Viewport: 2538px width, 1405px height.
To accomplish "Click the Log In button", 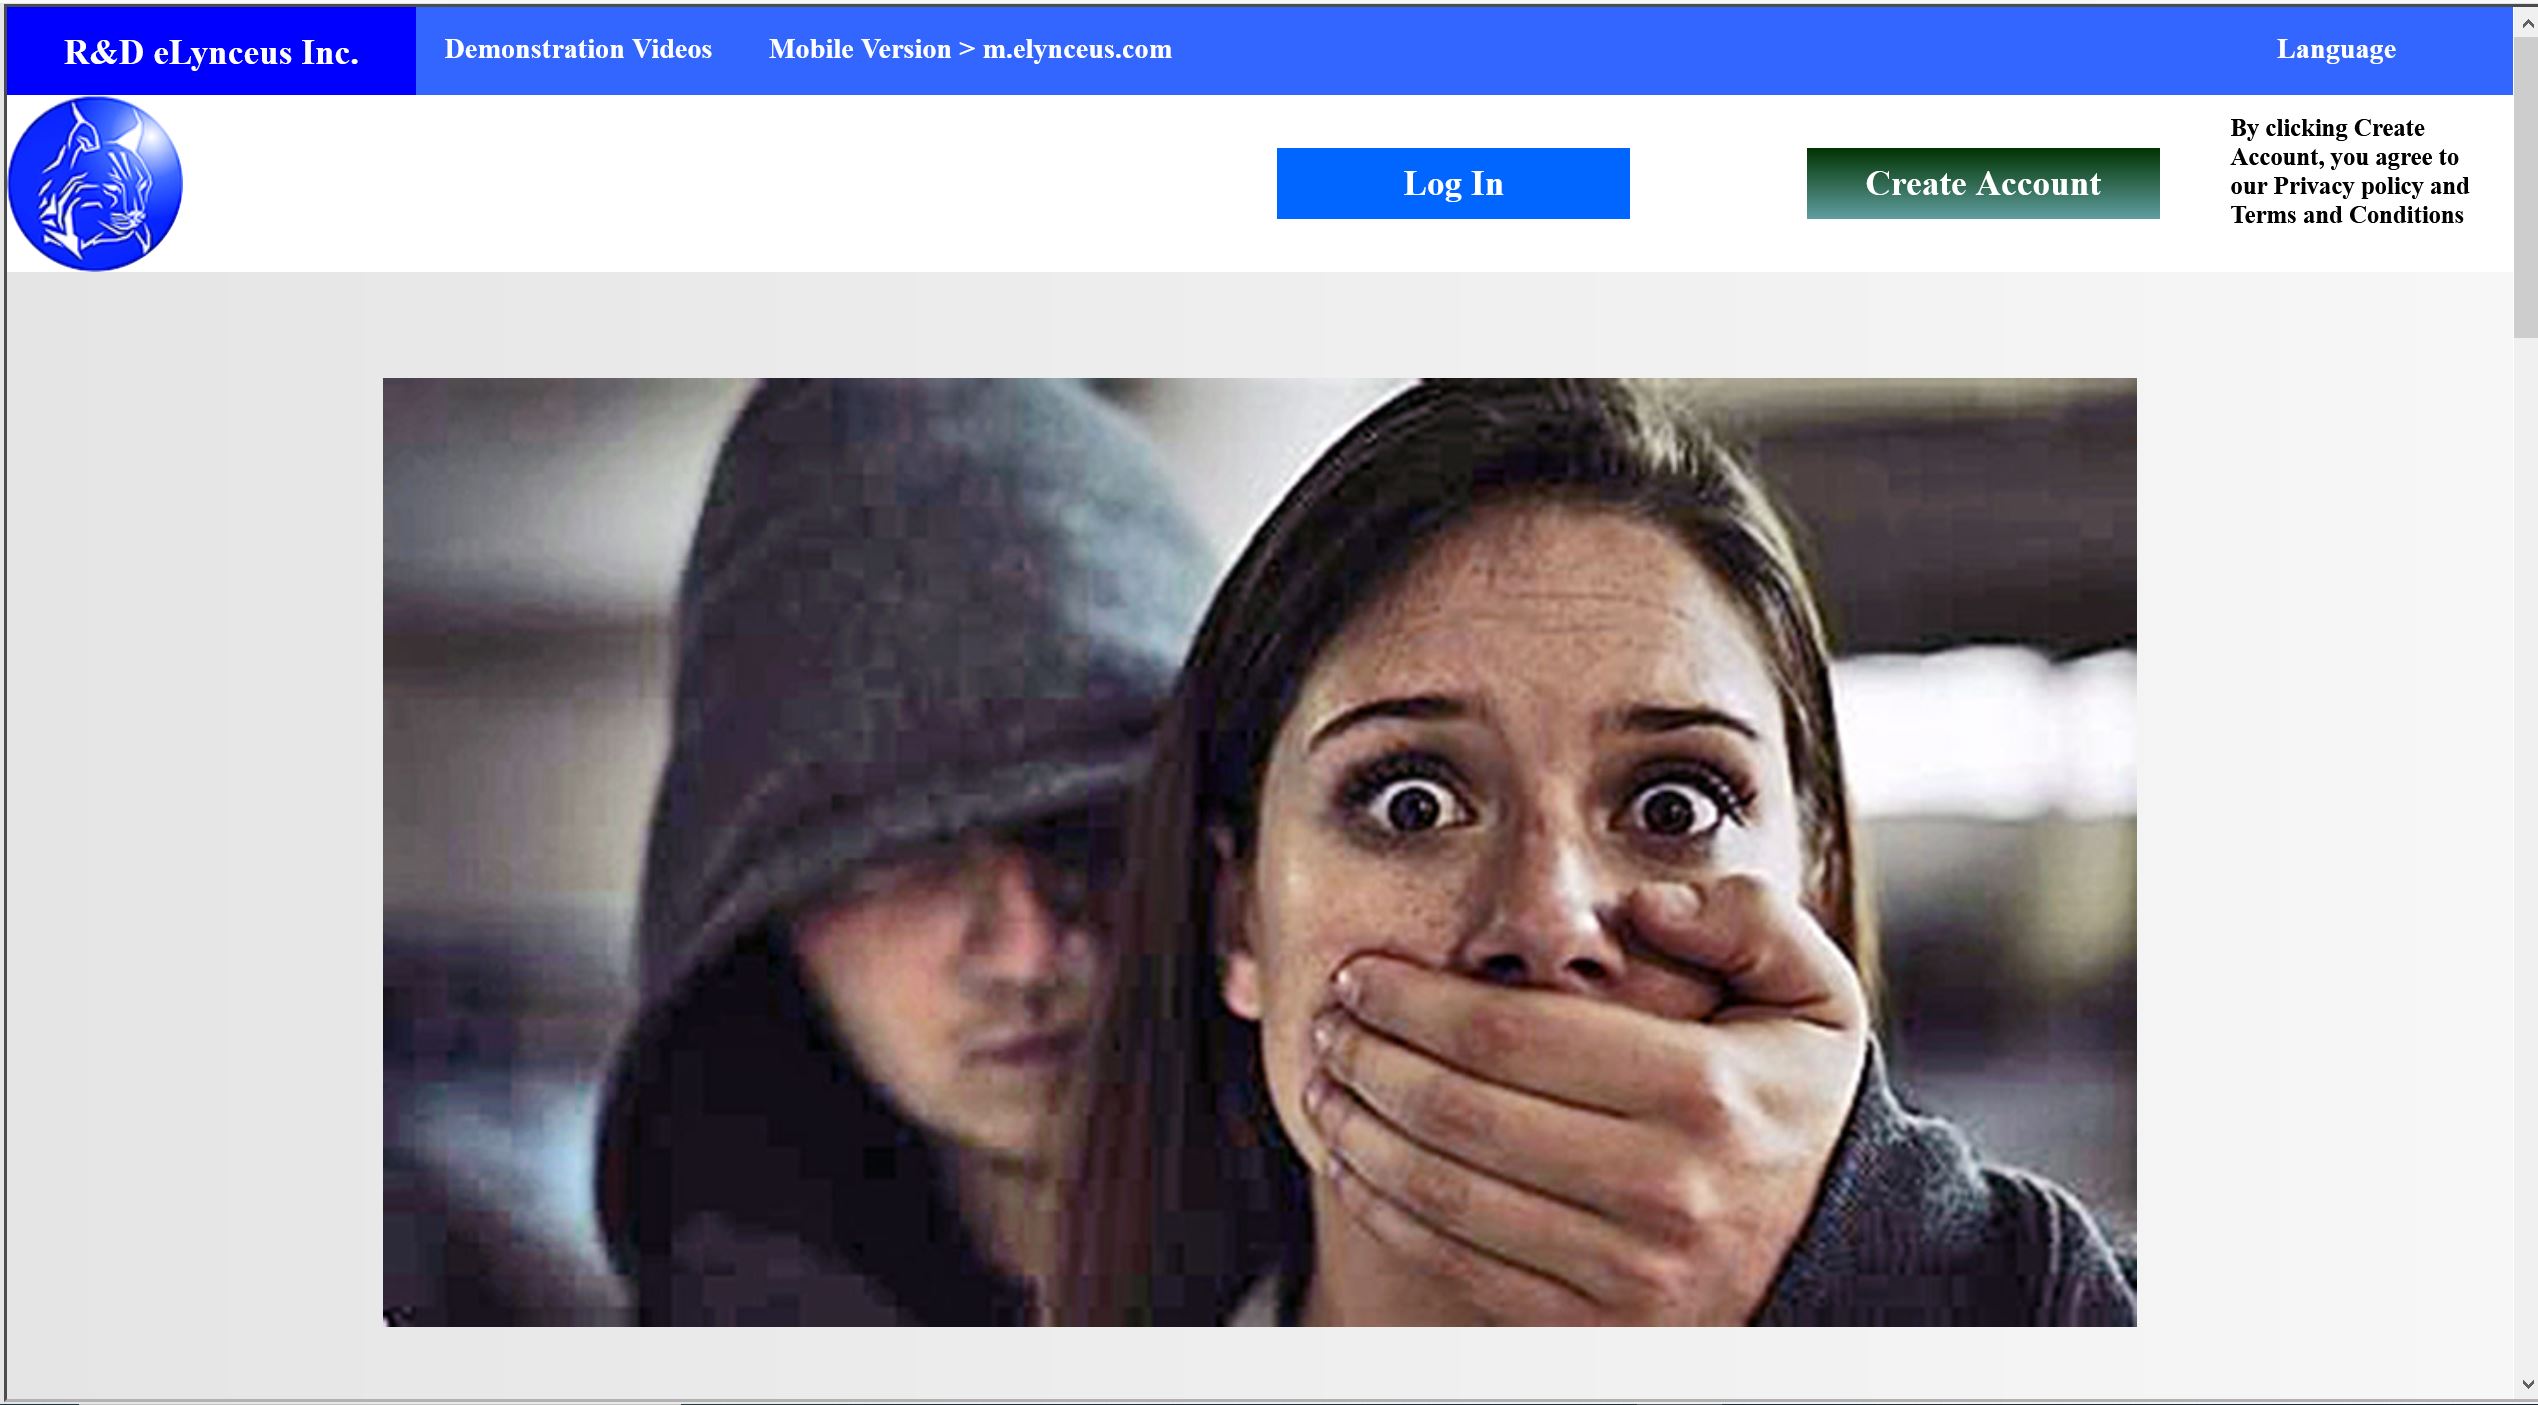I will point(1453,183).
